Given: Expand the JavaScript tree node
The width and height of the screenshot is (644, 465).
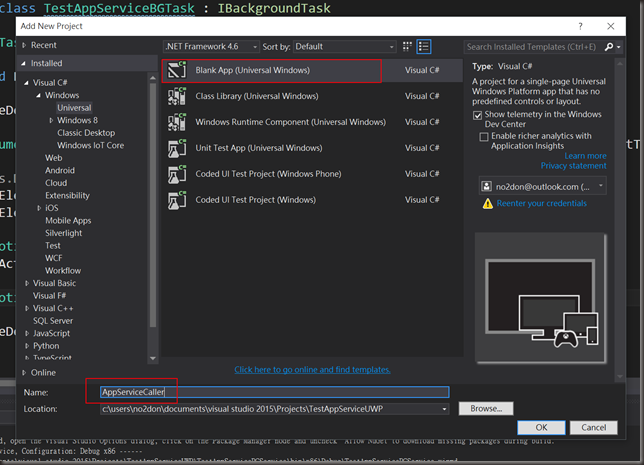Looking at the screenshot, I should tap(27, 334).
